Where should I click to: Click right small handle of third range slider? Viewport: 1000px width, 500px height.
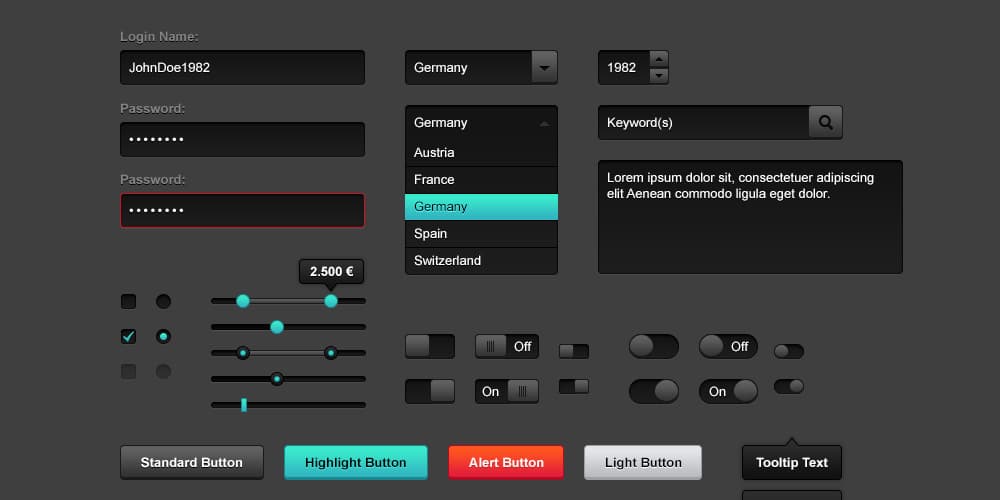pyautogui.click(x=331, y=353)
